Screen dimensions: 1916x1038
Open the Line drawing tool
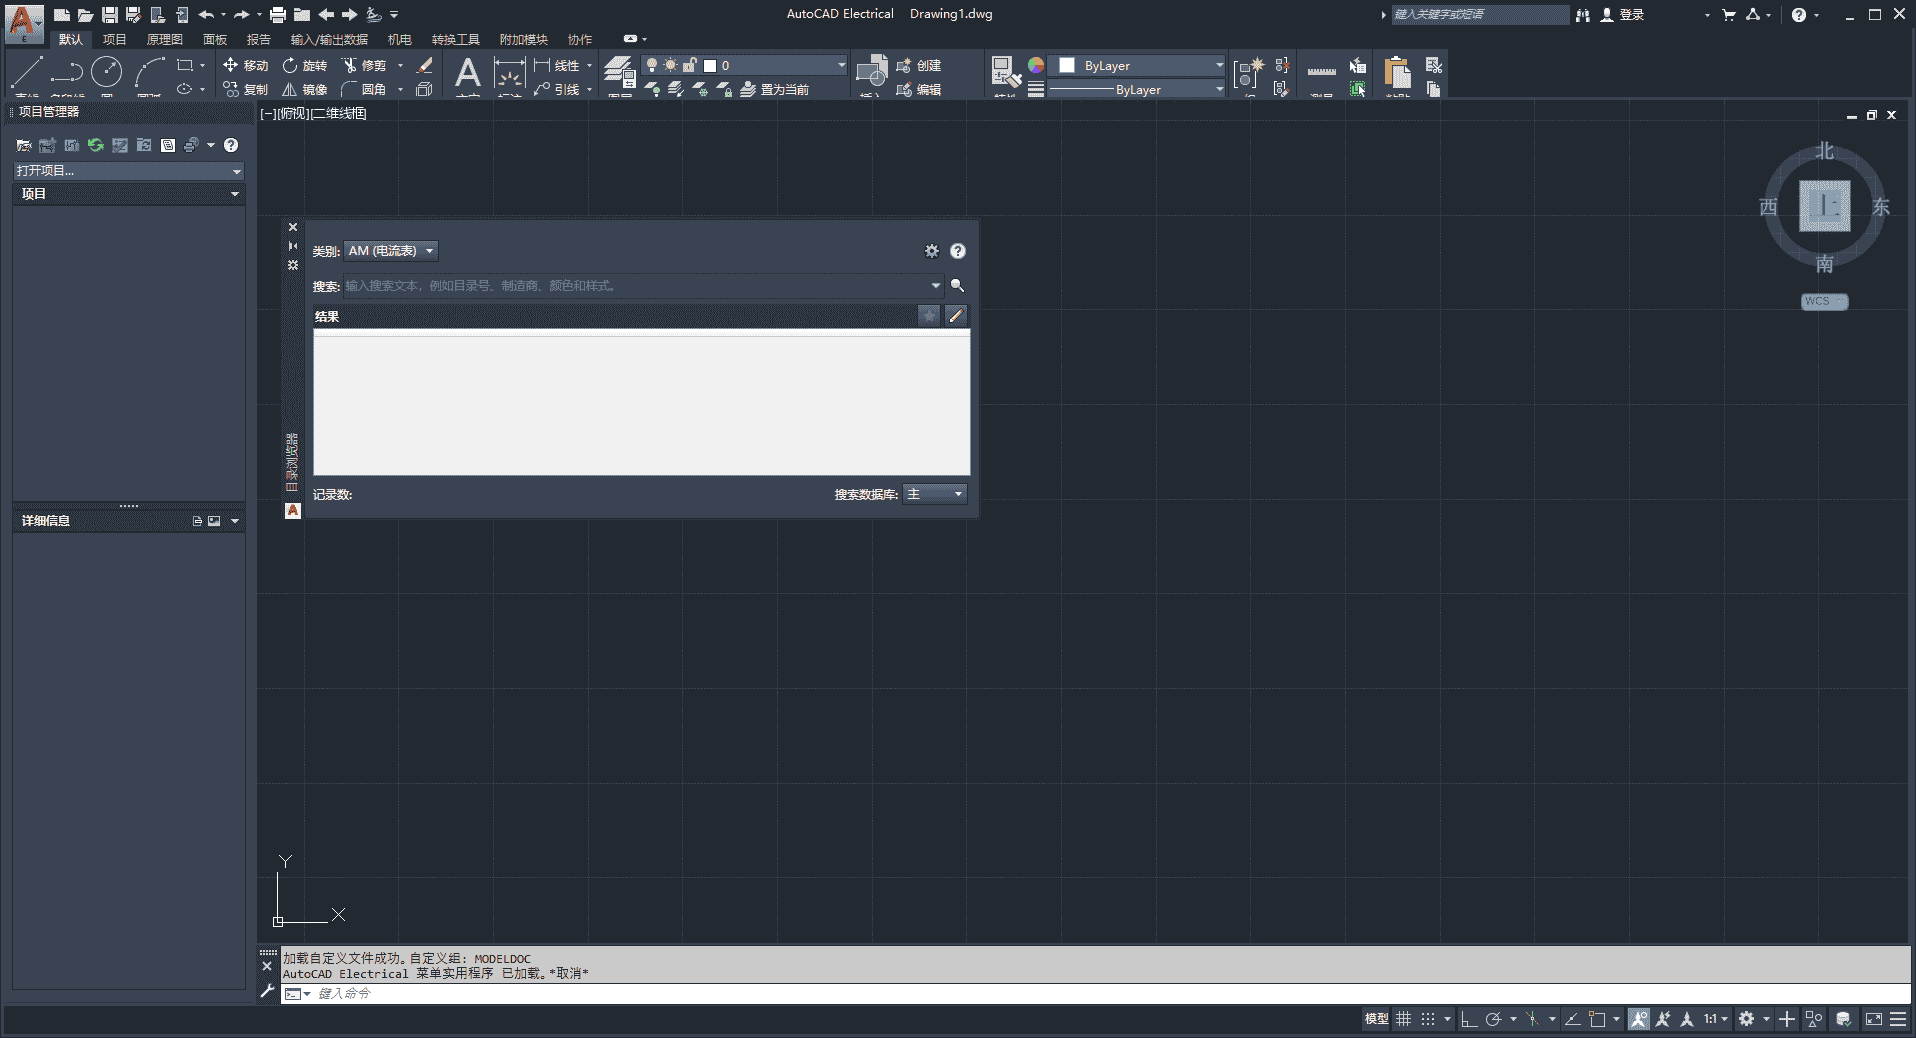[26, 72]
